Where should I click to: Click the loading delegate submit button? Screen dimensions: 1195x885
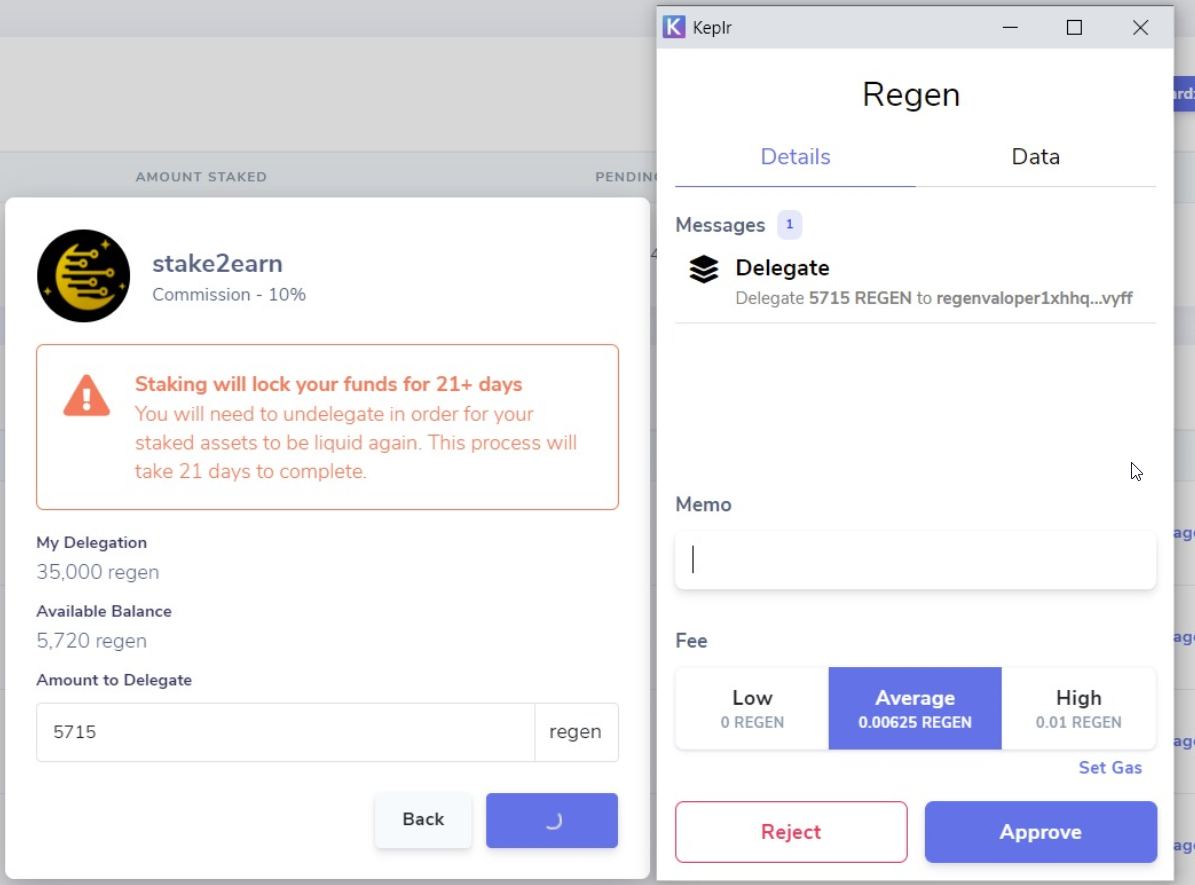tap(552, 820)
